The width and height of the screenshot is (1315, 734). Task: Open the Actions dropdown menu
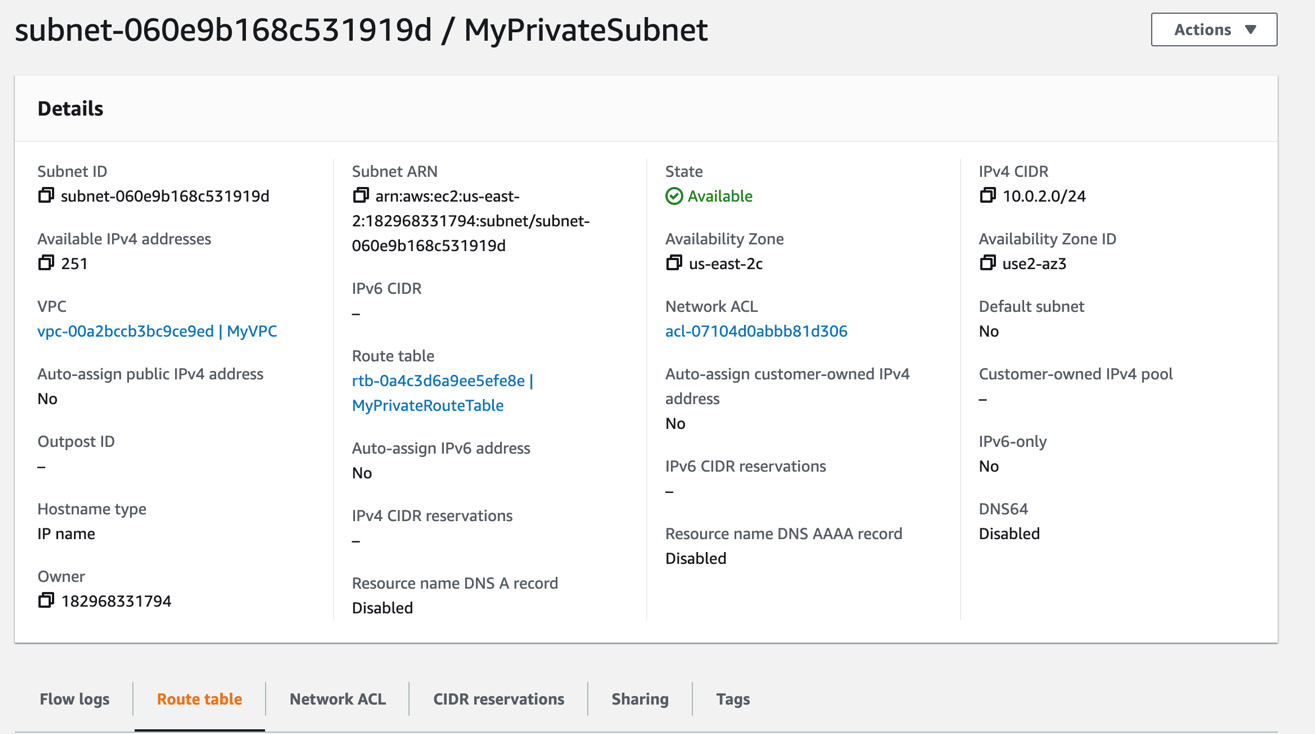click(1214, 30)
